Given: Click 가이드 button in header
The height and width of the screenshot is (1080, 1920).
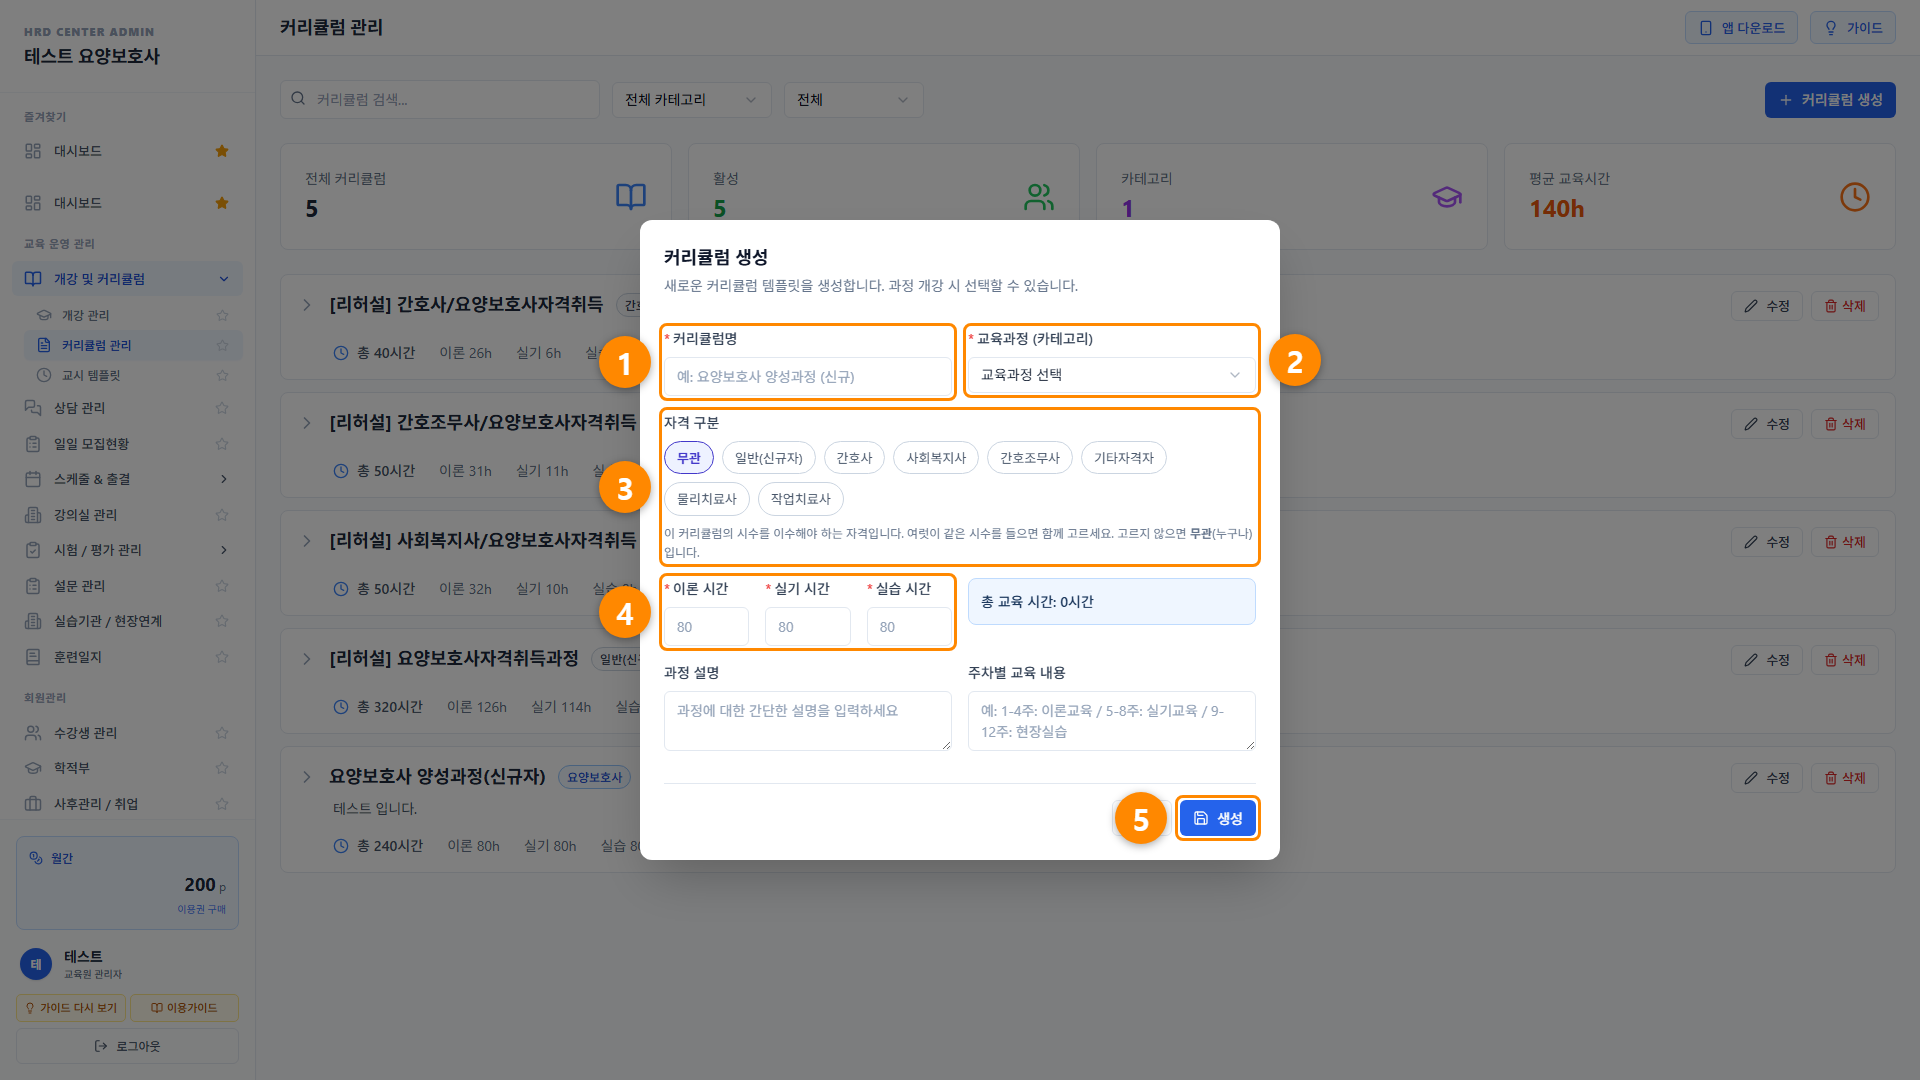Looking at the screenshot, I should (x=1853, y=28).
